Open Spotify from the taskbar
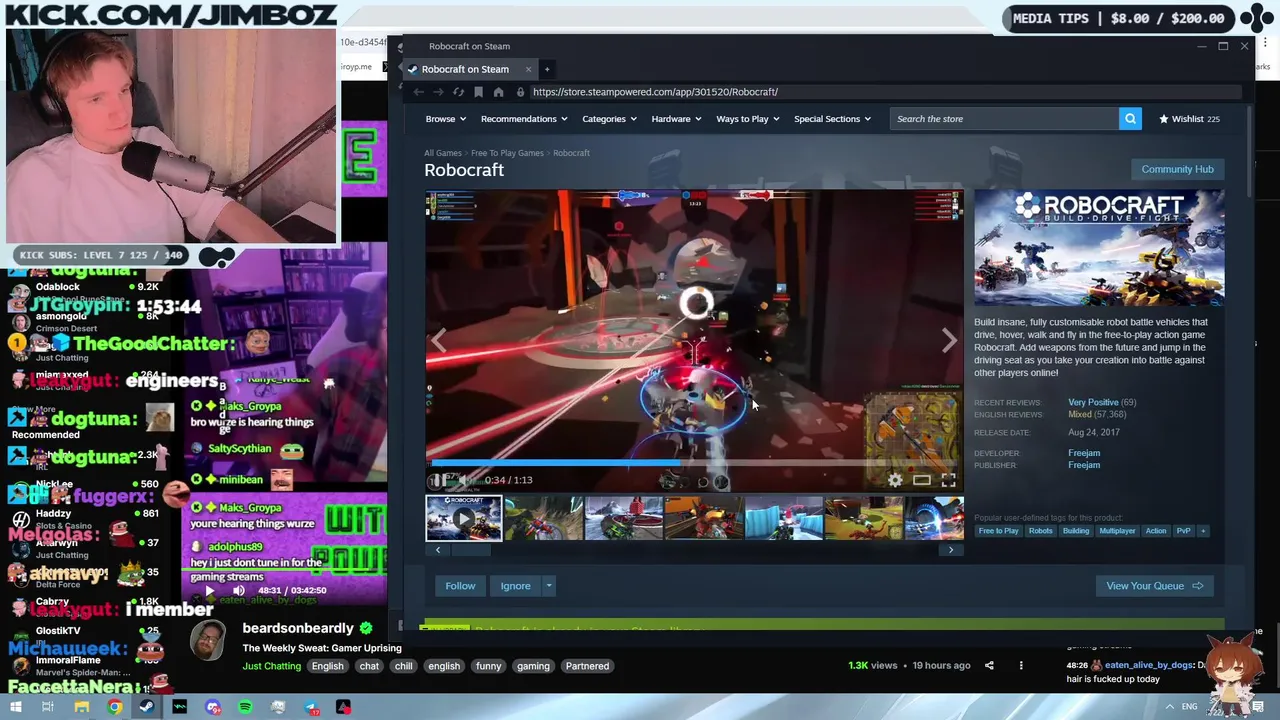 [x=245, y=707]
